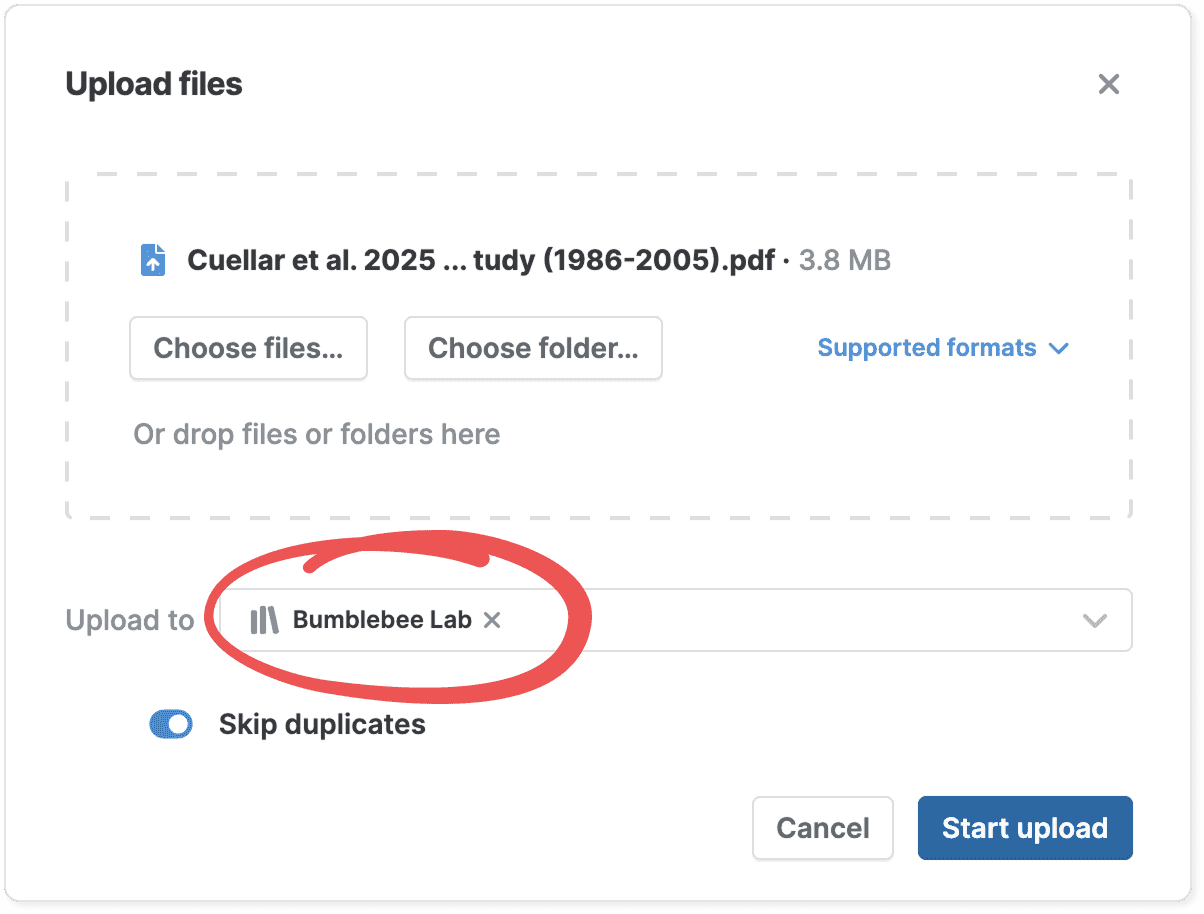Toggle the Skip duplicates switch
This screenshot has height=914, width=1204.
(171, 725)
